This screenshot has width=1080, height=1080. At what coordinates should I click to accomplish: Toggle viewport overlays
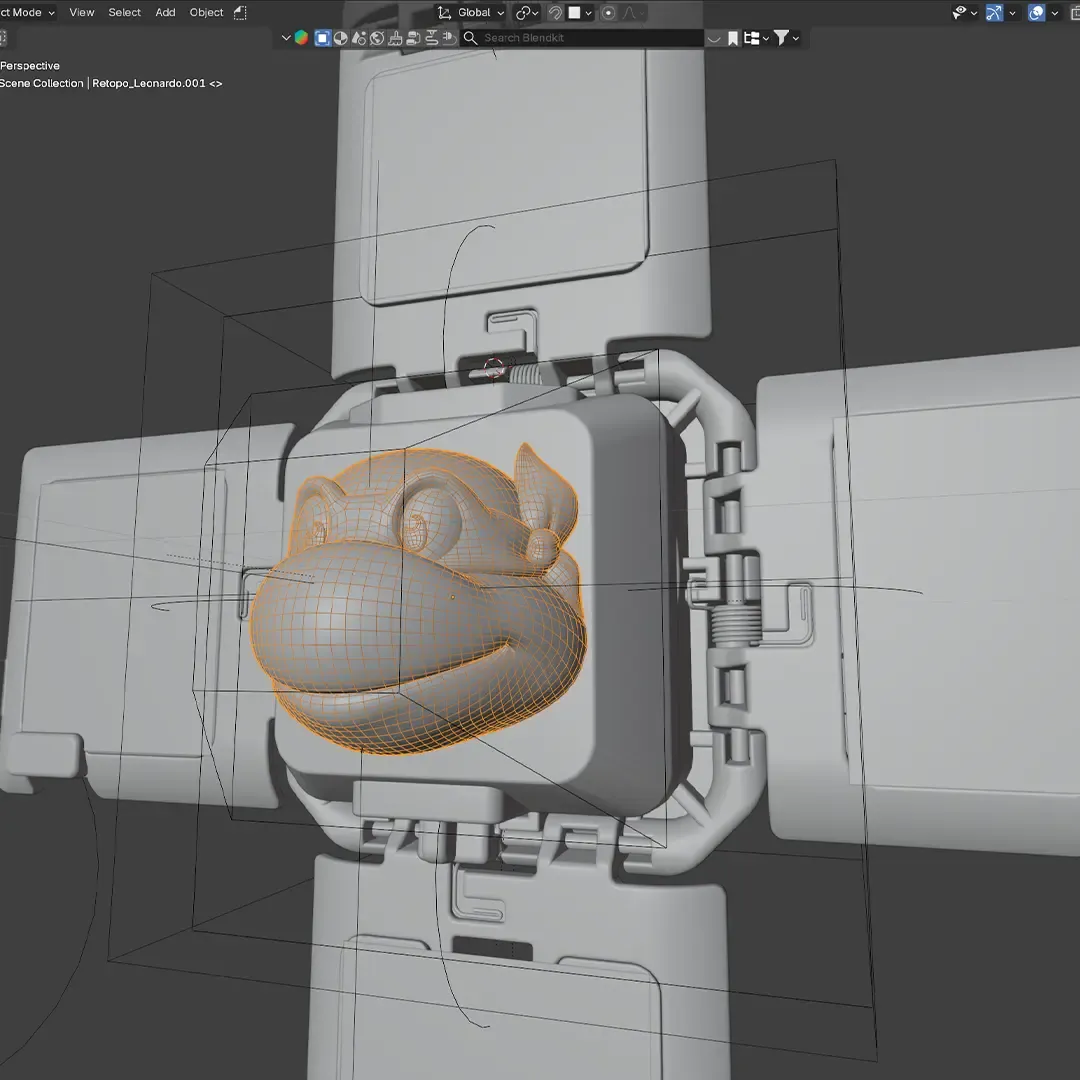coord(1036,12)
